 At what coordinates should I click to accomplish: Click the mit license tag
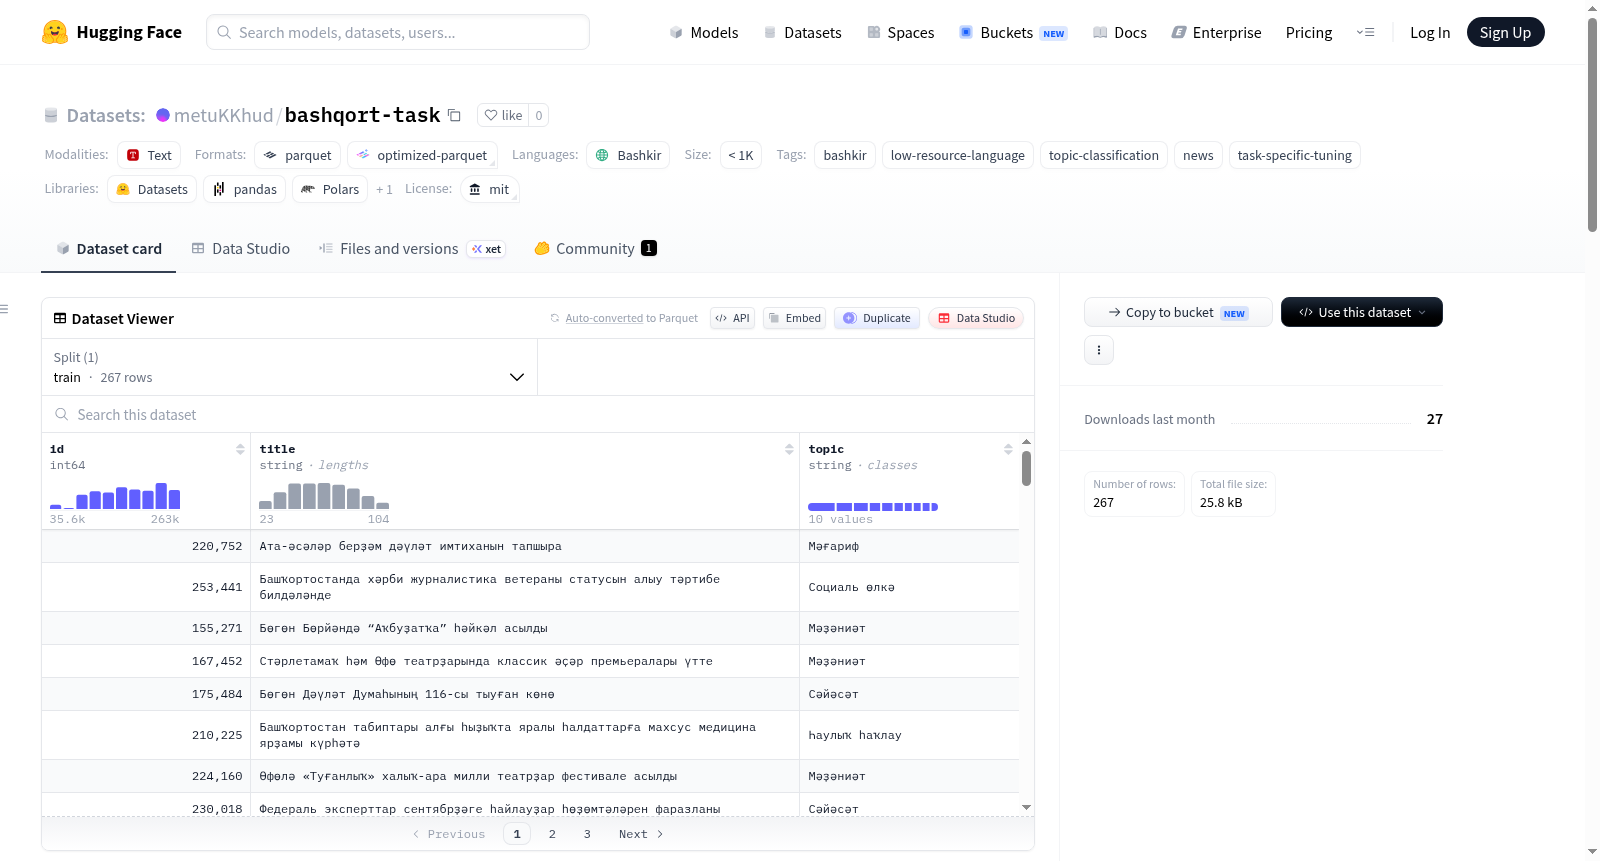coord(490,189)
